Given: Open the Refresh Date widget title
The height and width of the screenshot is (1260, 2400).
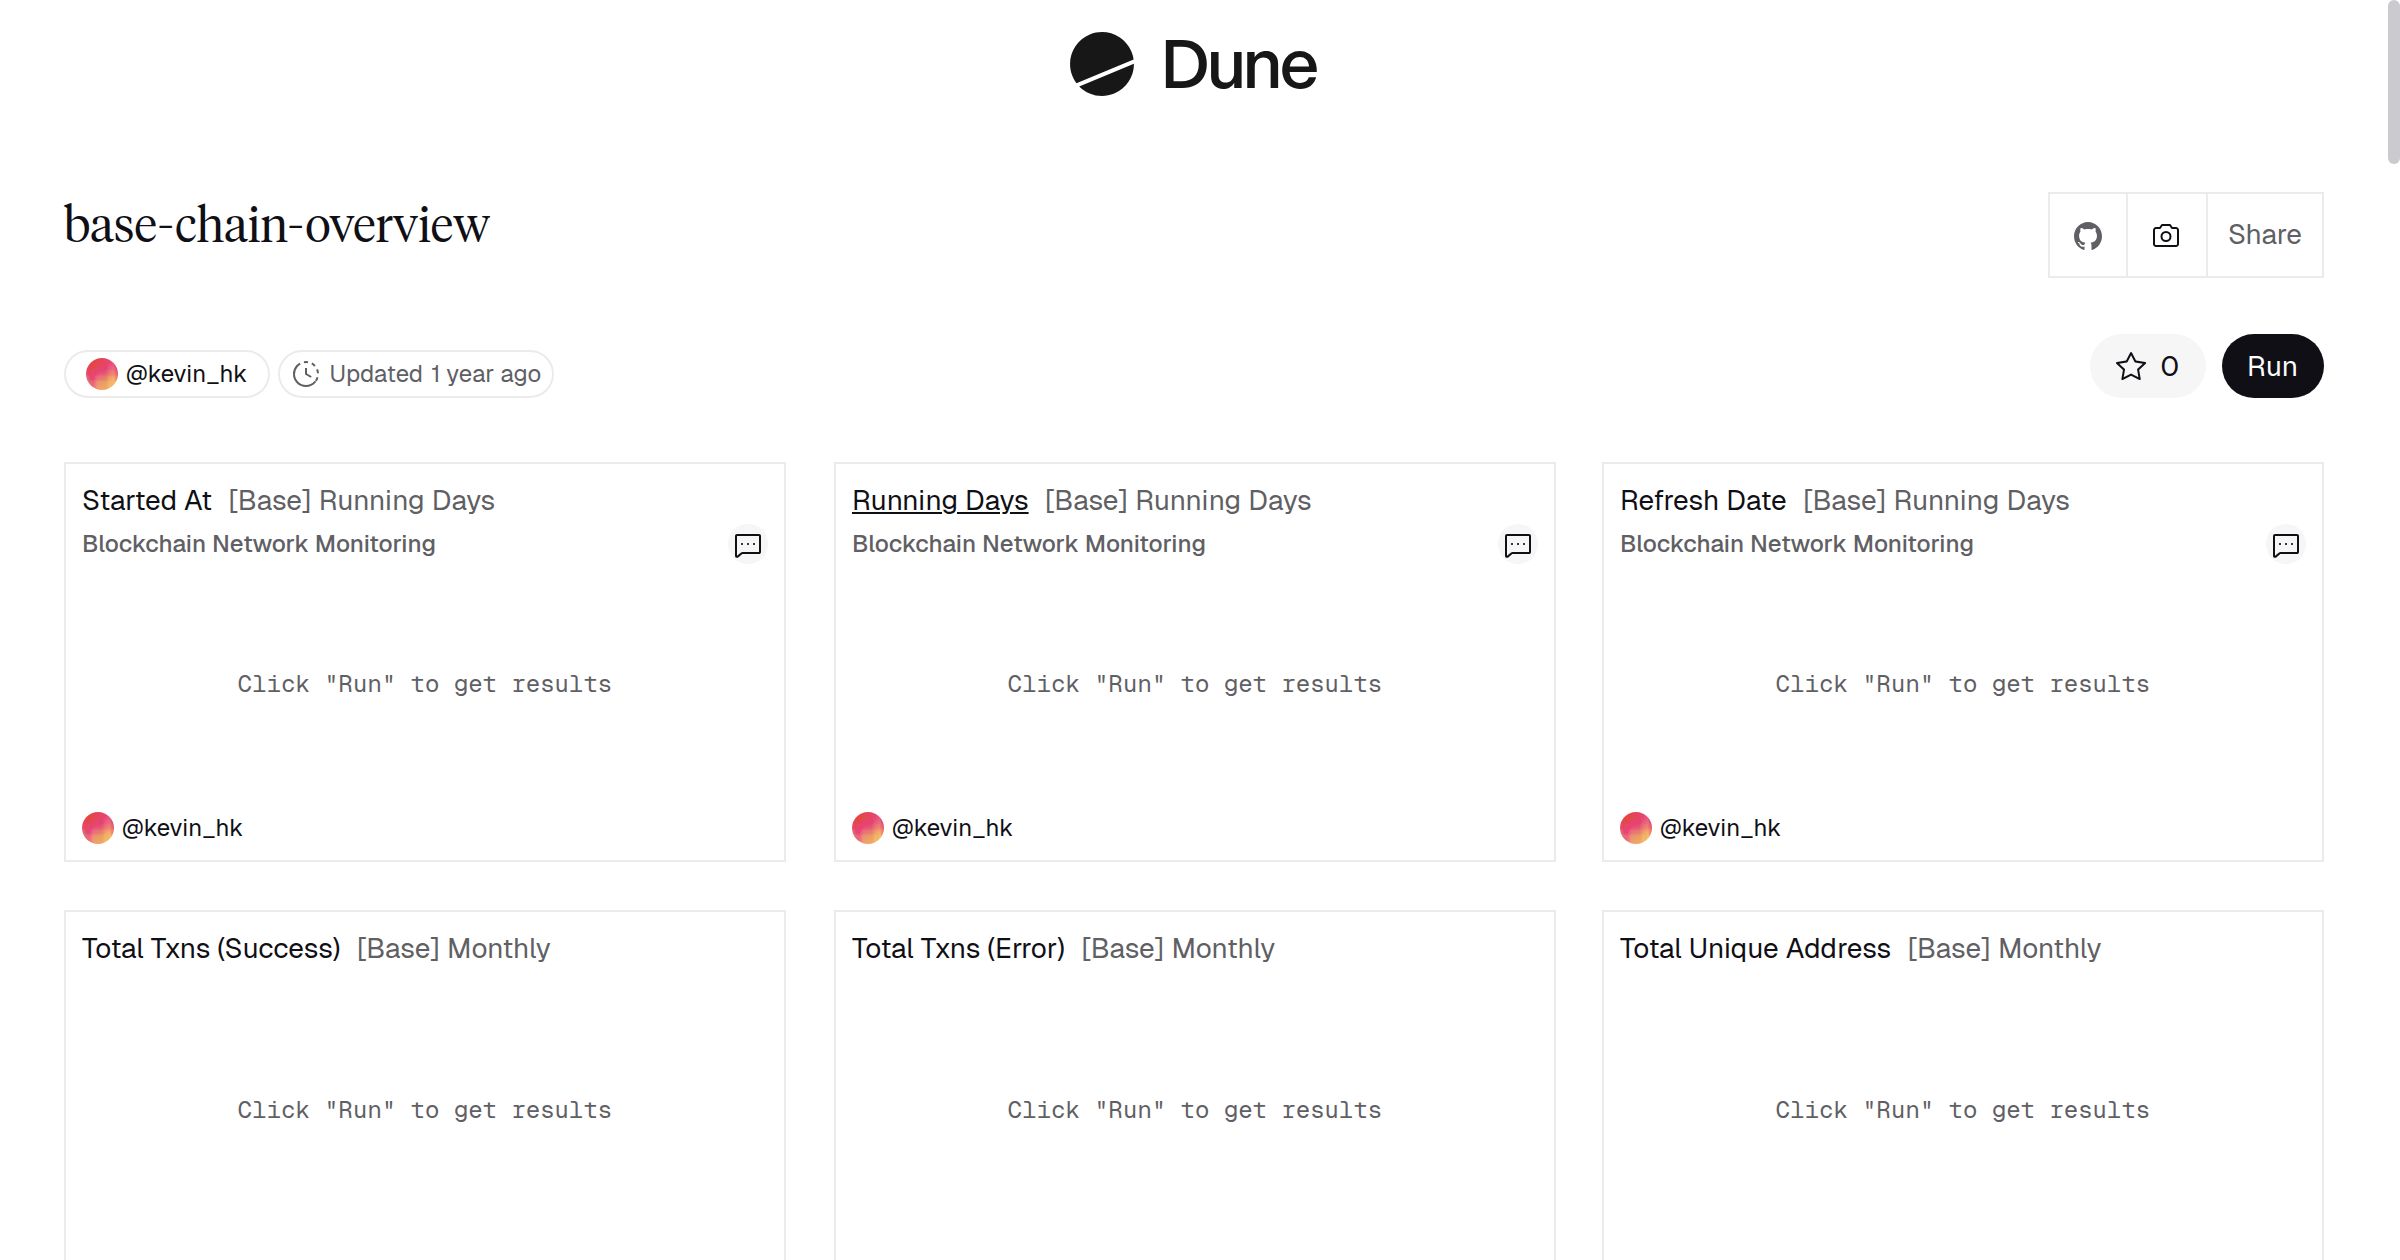Looking at the screenshot, I should click(1702, 500).
